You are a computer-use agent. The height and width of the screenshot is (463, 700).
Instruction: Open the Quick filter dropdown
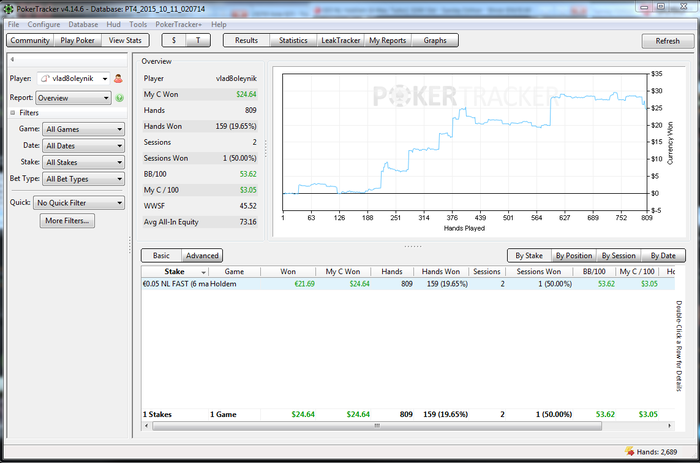[79, 203]
